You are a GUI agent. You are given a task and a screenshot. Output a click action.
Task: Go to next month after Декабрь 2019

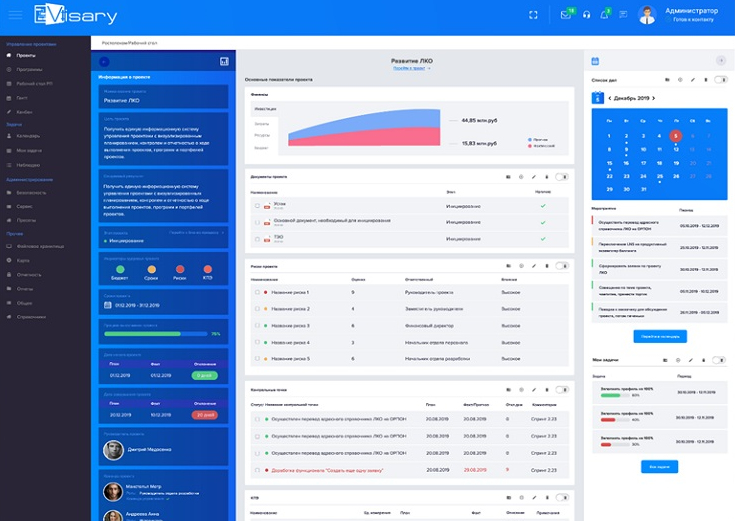(654, 98)
